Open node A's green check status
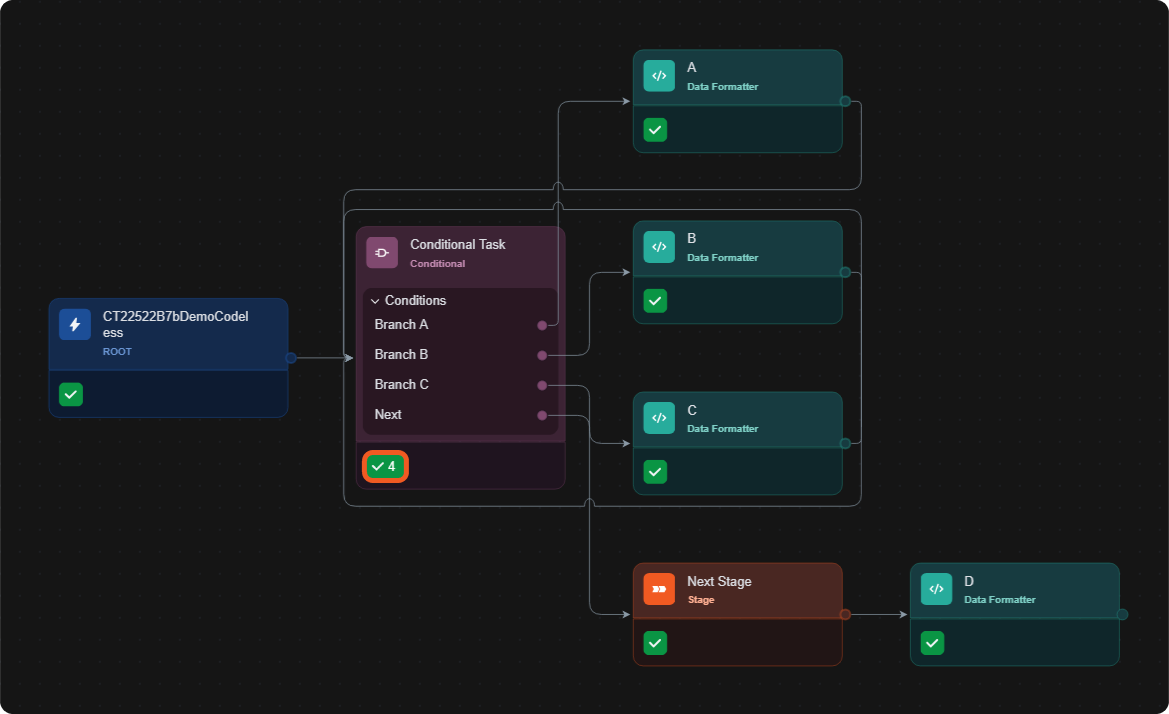 pyautogui.click(x=655, y=130)
